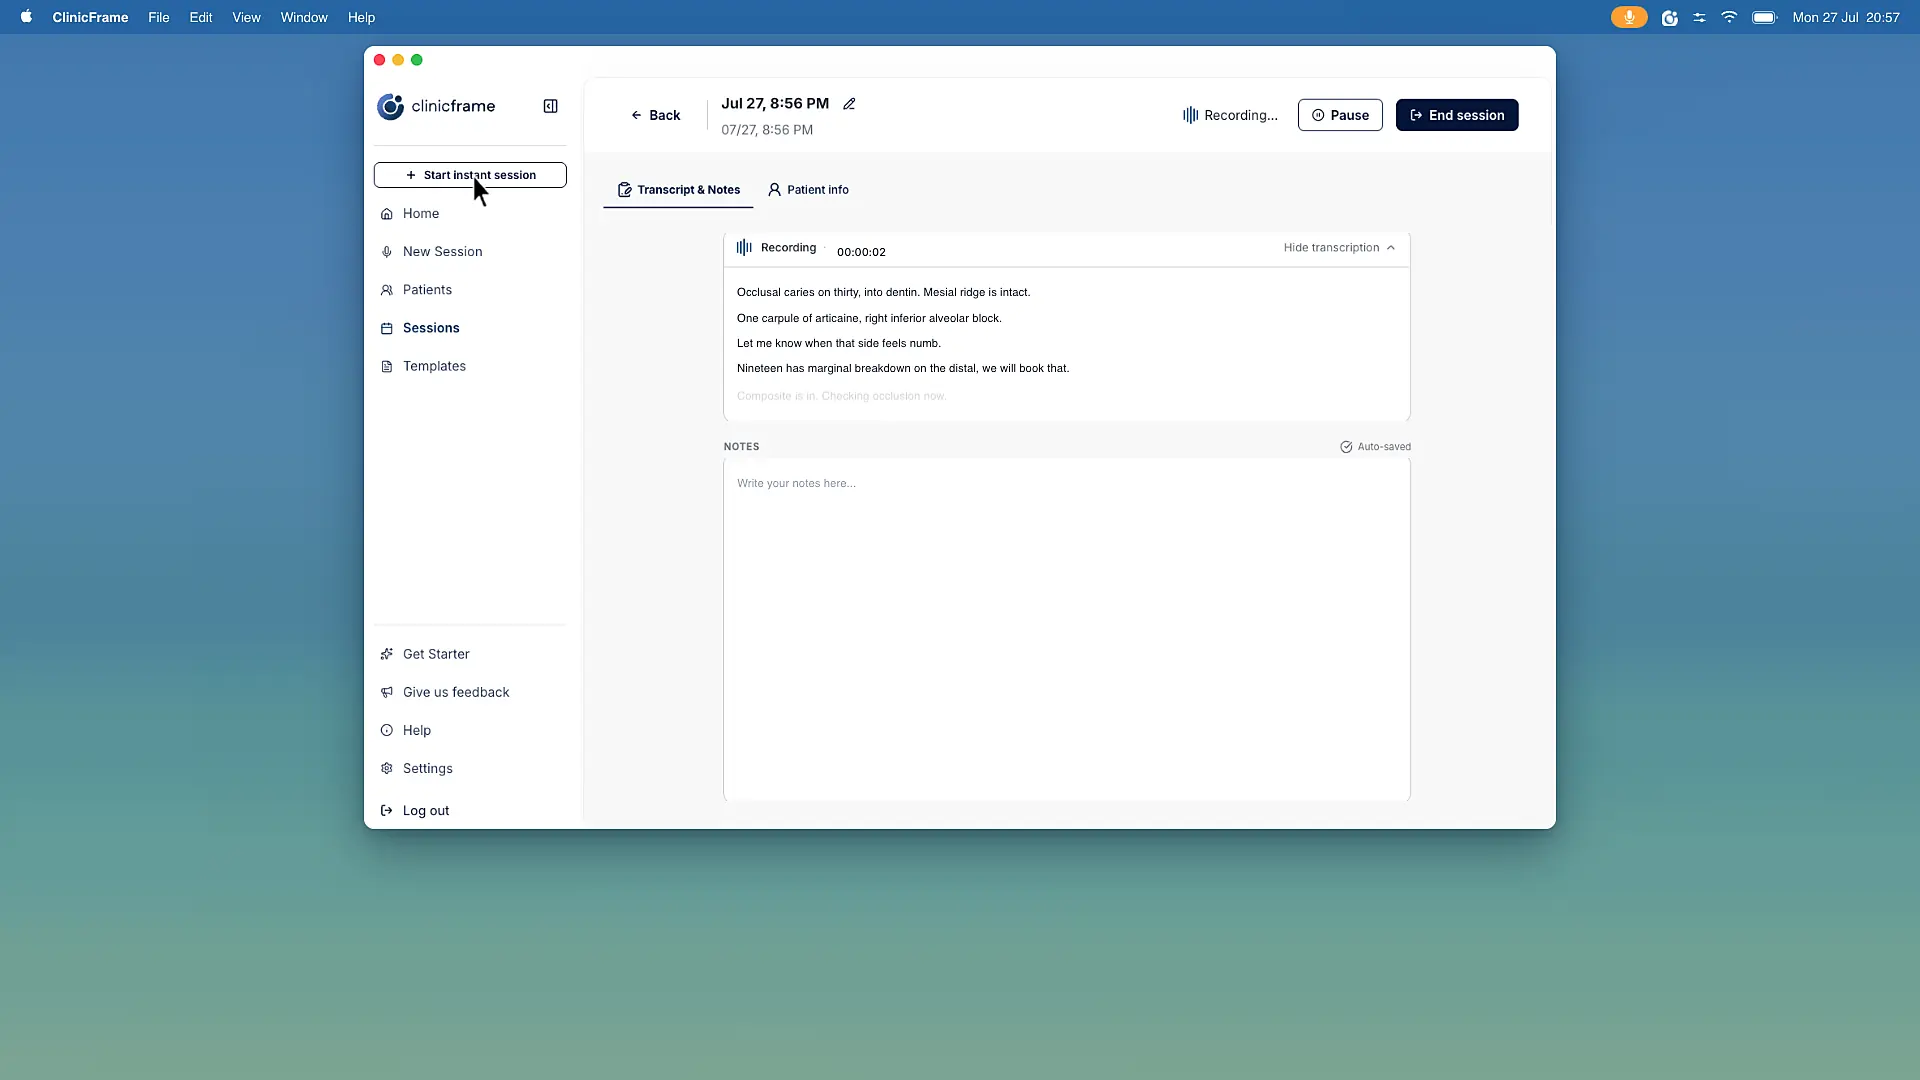Open the View menu
The width and height of the screenshot is (1920, 1080).
click(246, 17)
